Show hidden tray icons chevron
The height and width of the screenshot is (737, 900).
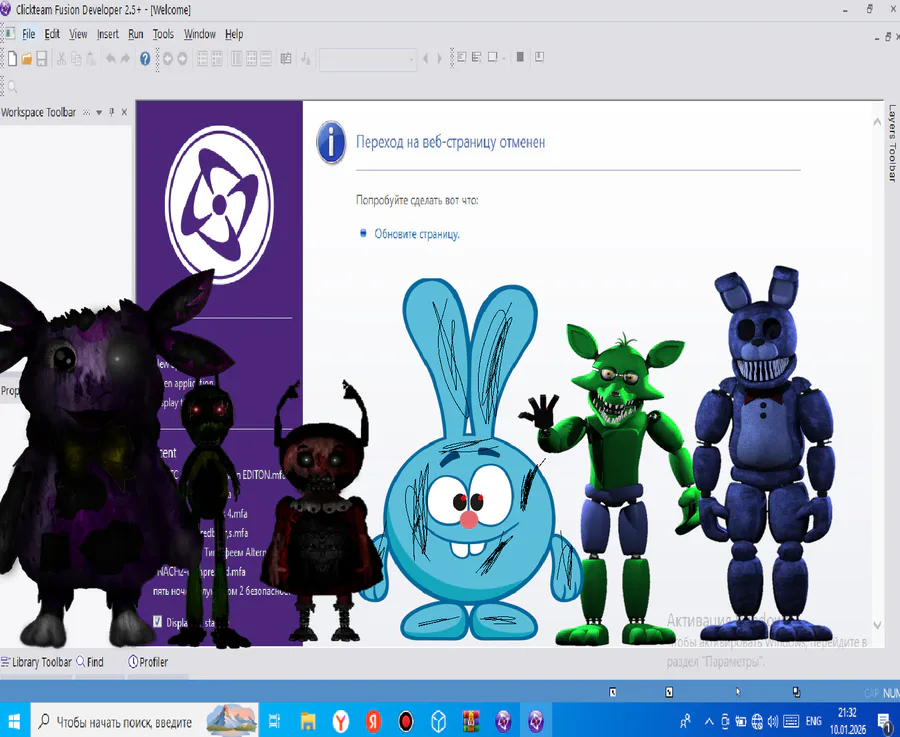(709, 722)
